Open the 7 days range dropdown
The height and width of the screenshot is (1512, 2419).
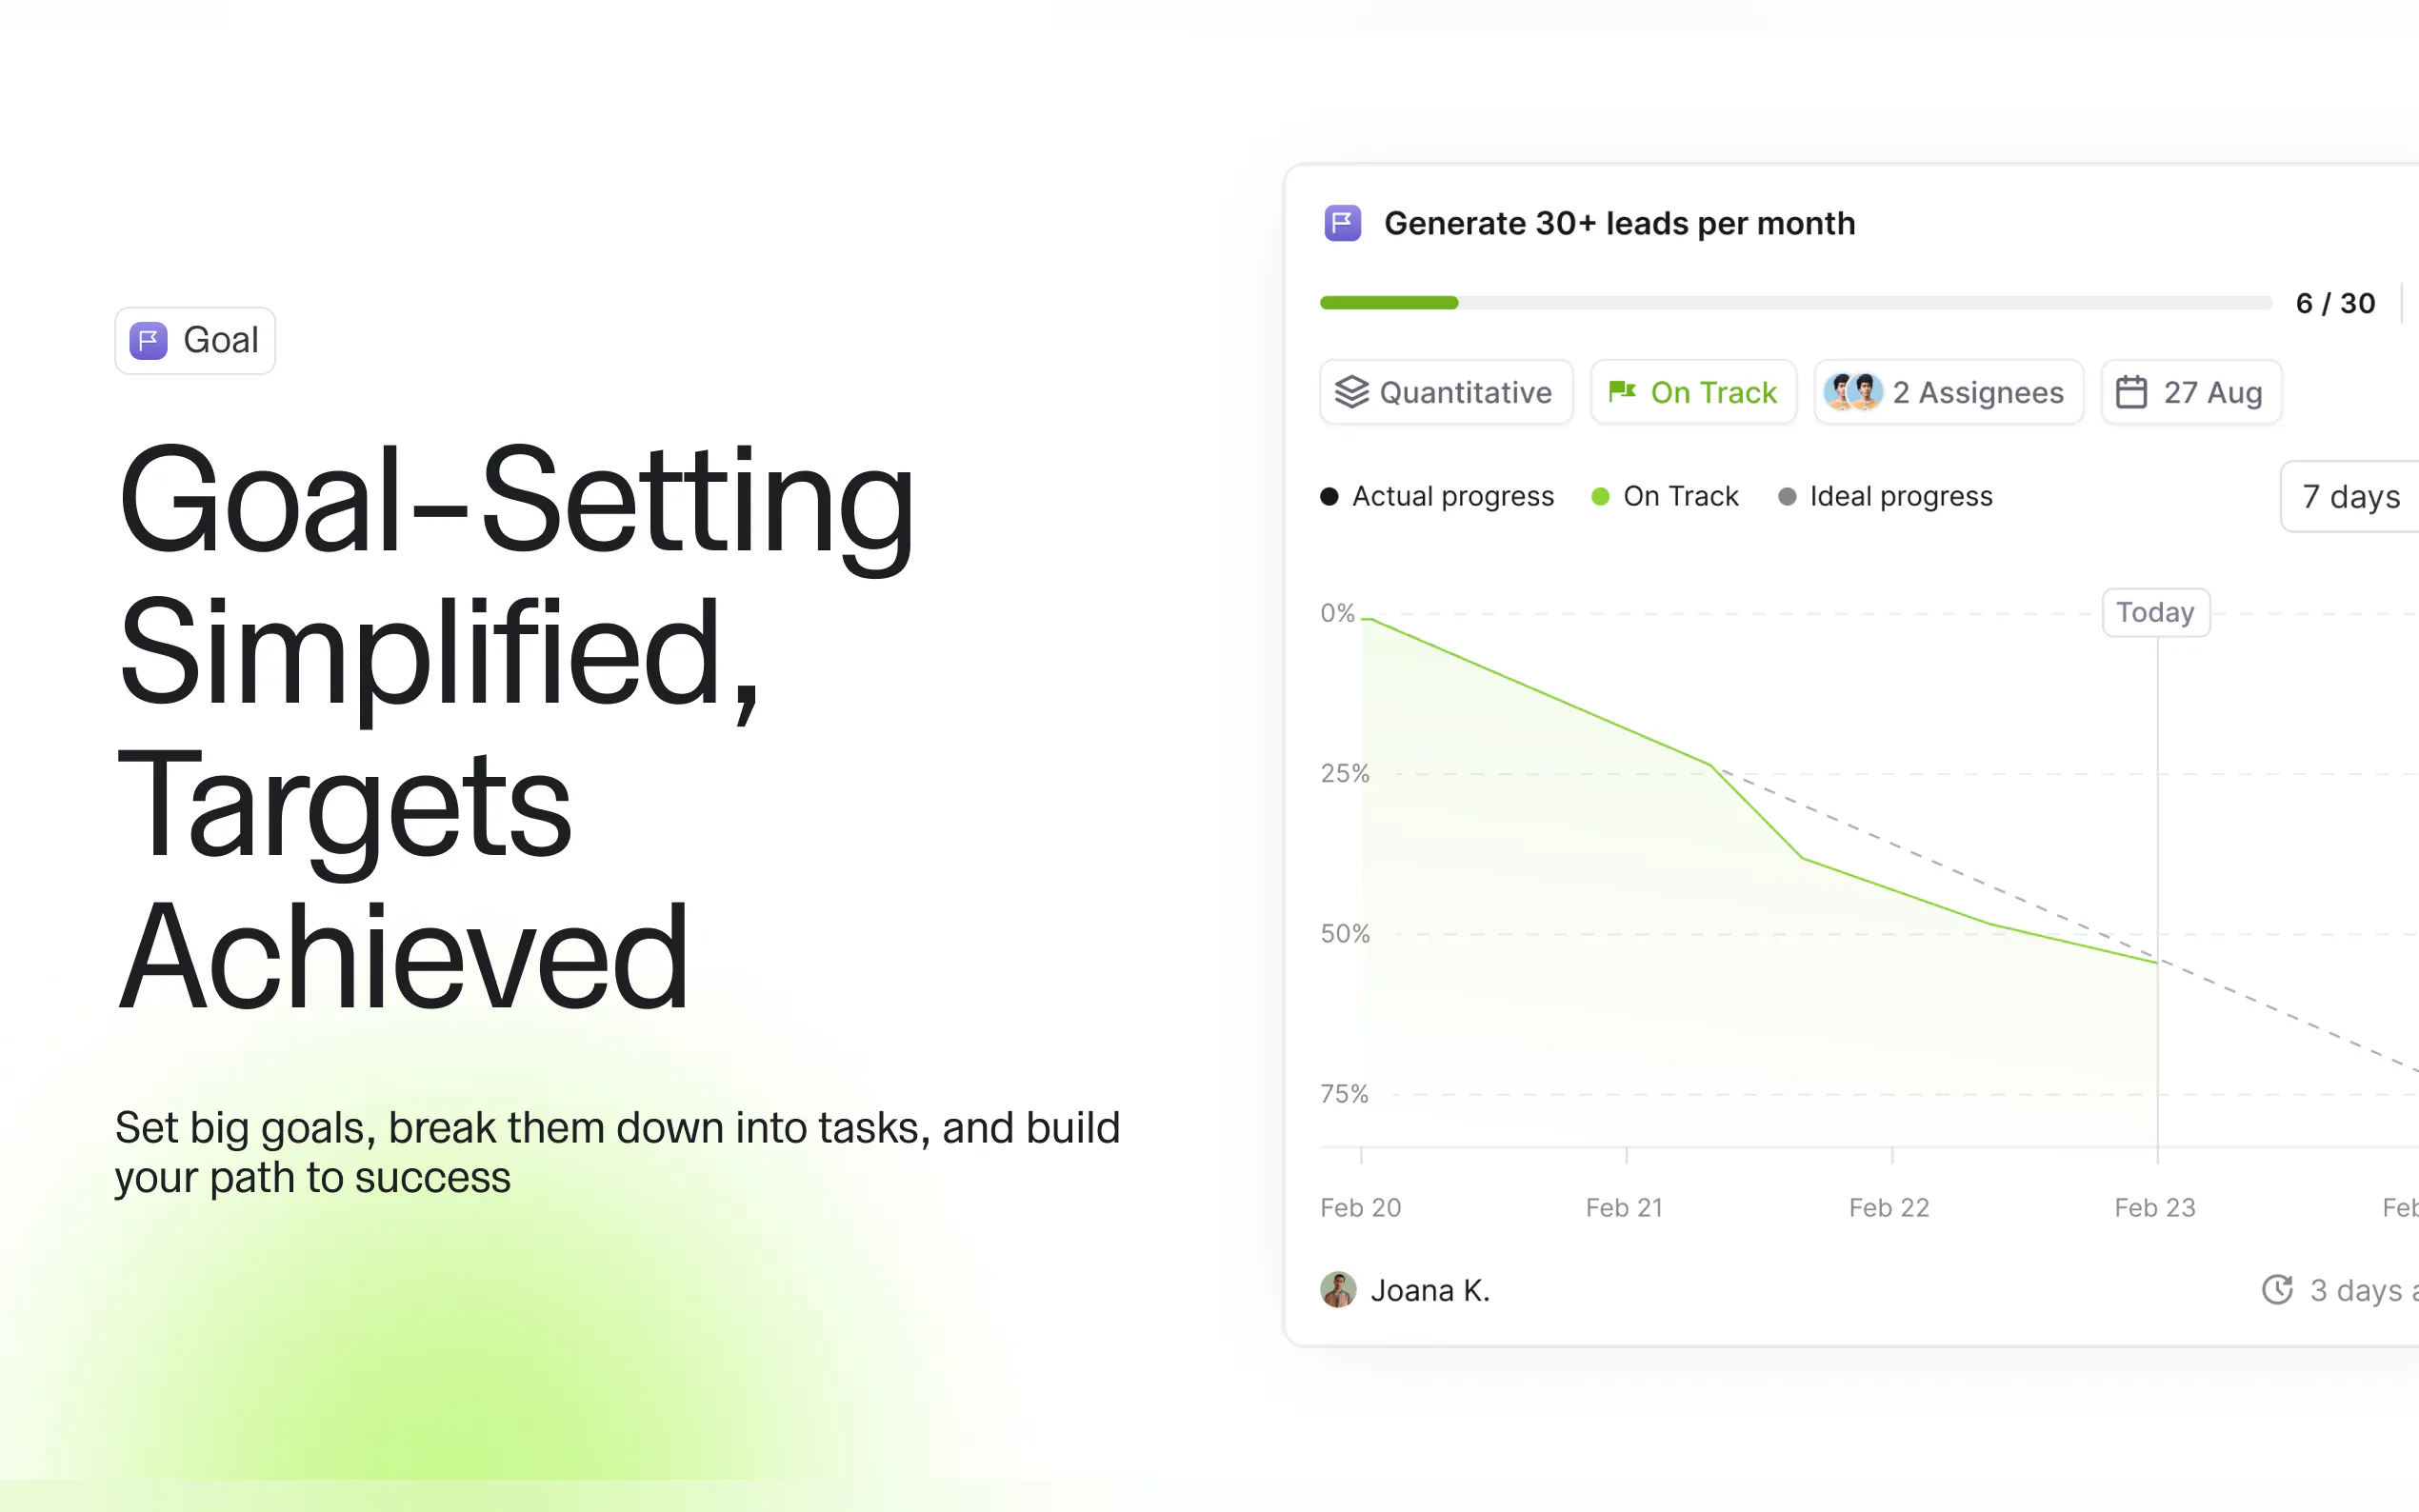pos(2350,496)
